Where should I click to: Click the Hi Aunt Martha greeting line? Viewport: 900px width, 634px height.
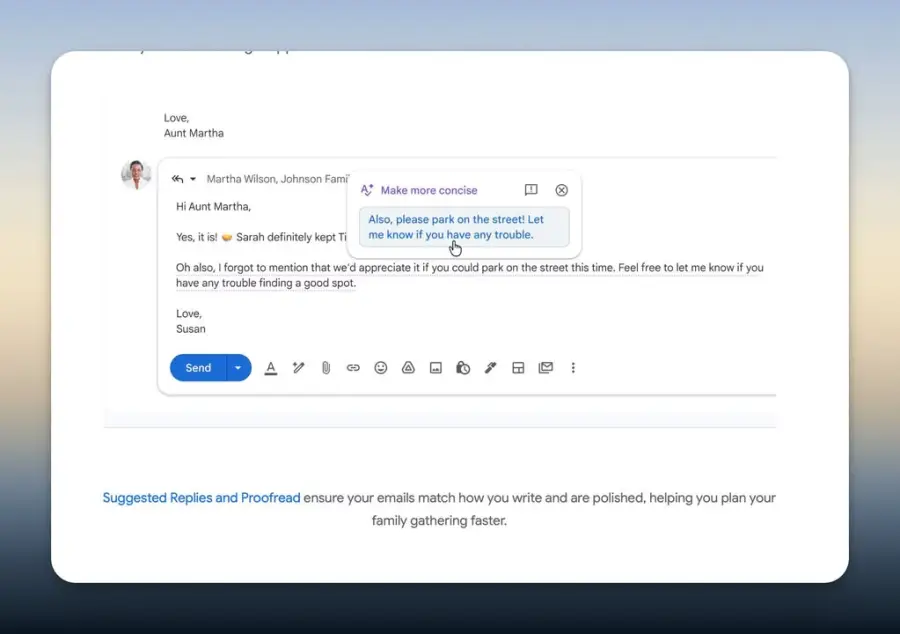click(214, 207)
